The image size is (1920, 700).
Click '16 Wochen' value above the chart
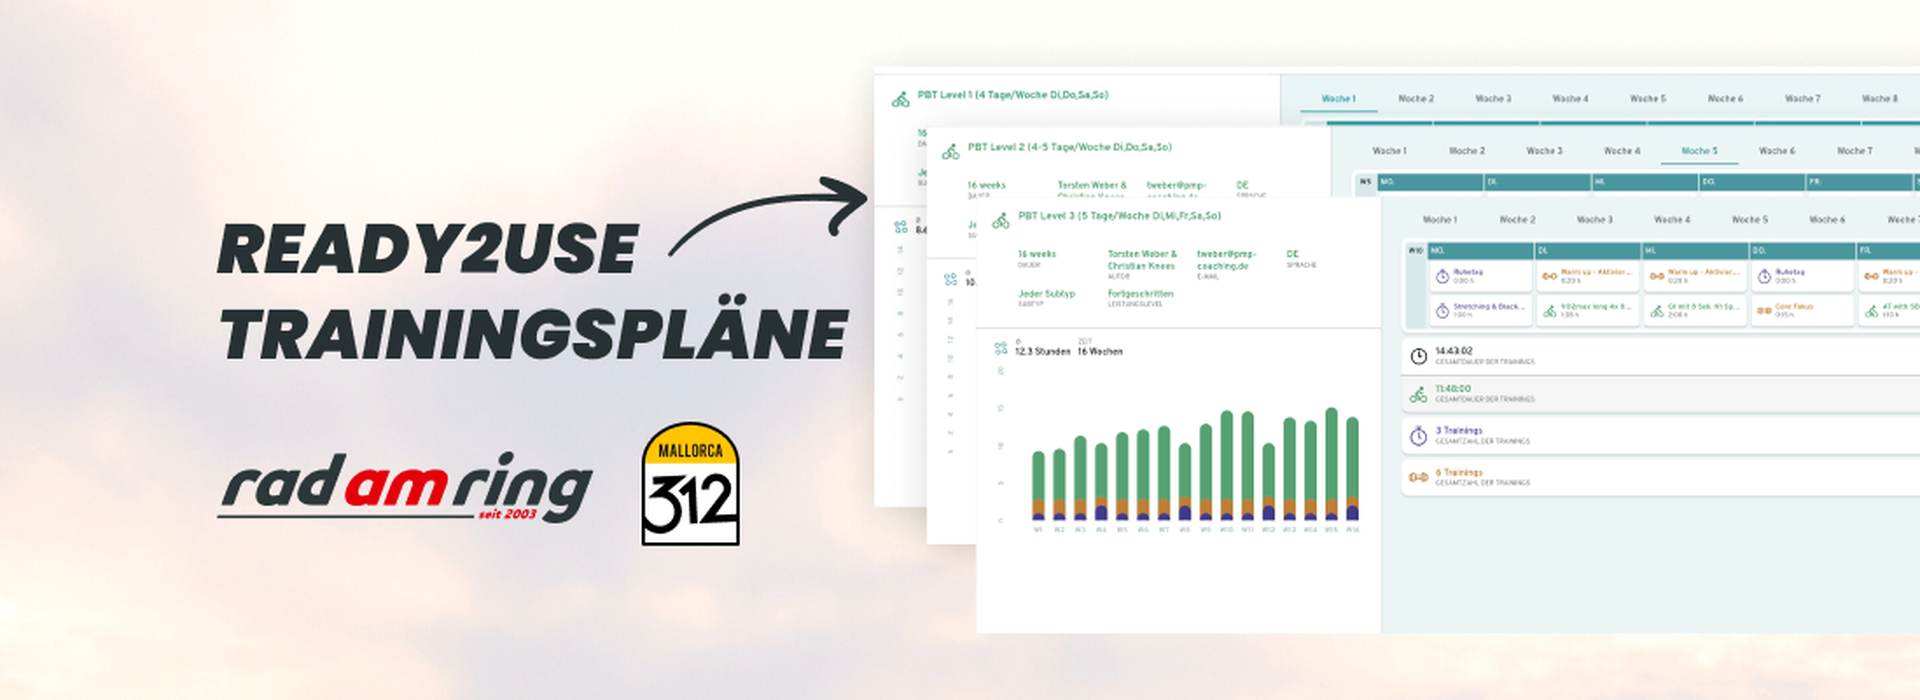pyautogui.click(x=1099, y=352)
